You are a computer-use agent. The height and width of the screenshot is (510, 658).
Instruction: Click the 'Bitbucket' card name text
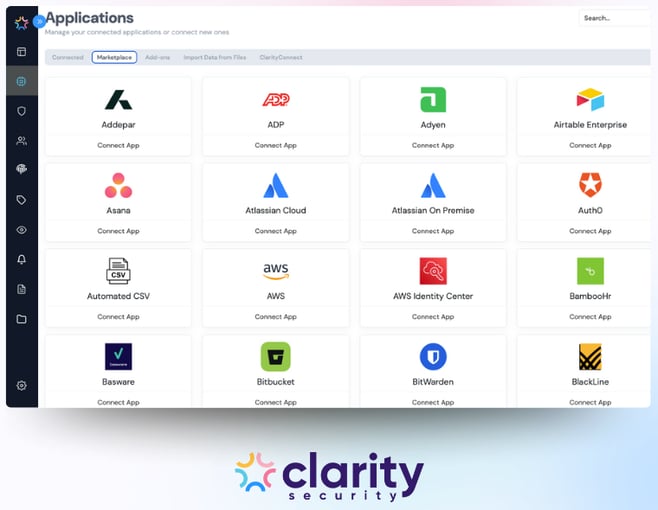coord(276,382)
